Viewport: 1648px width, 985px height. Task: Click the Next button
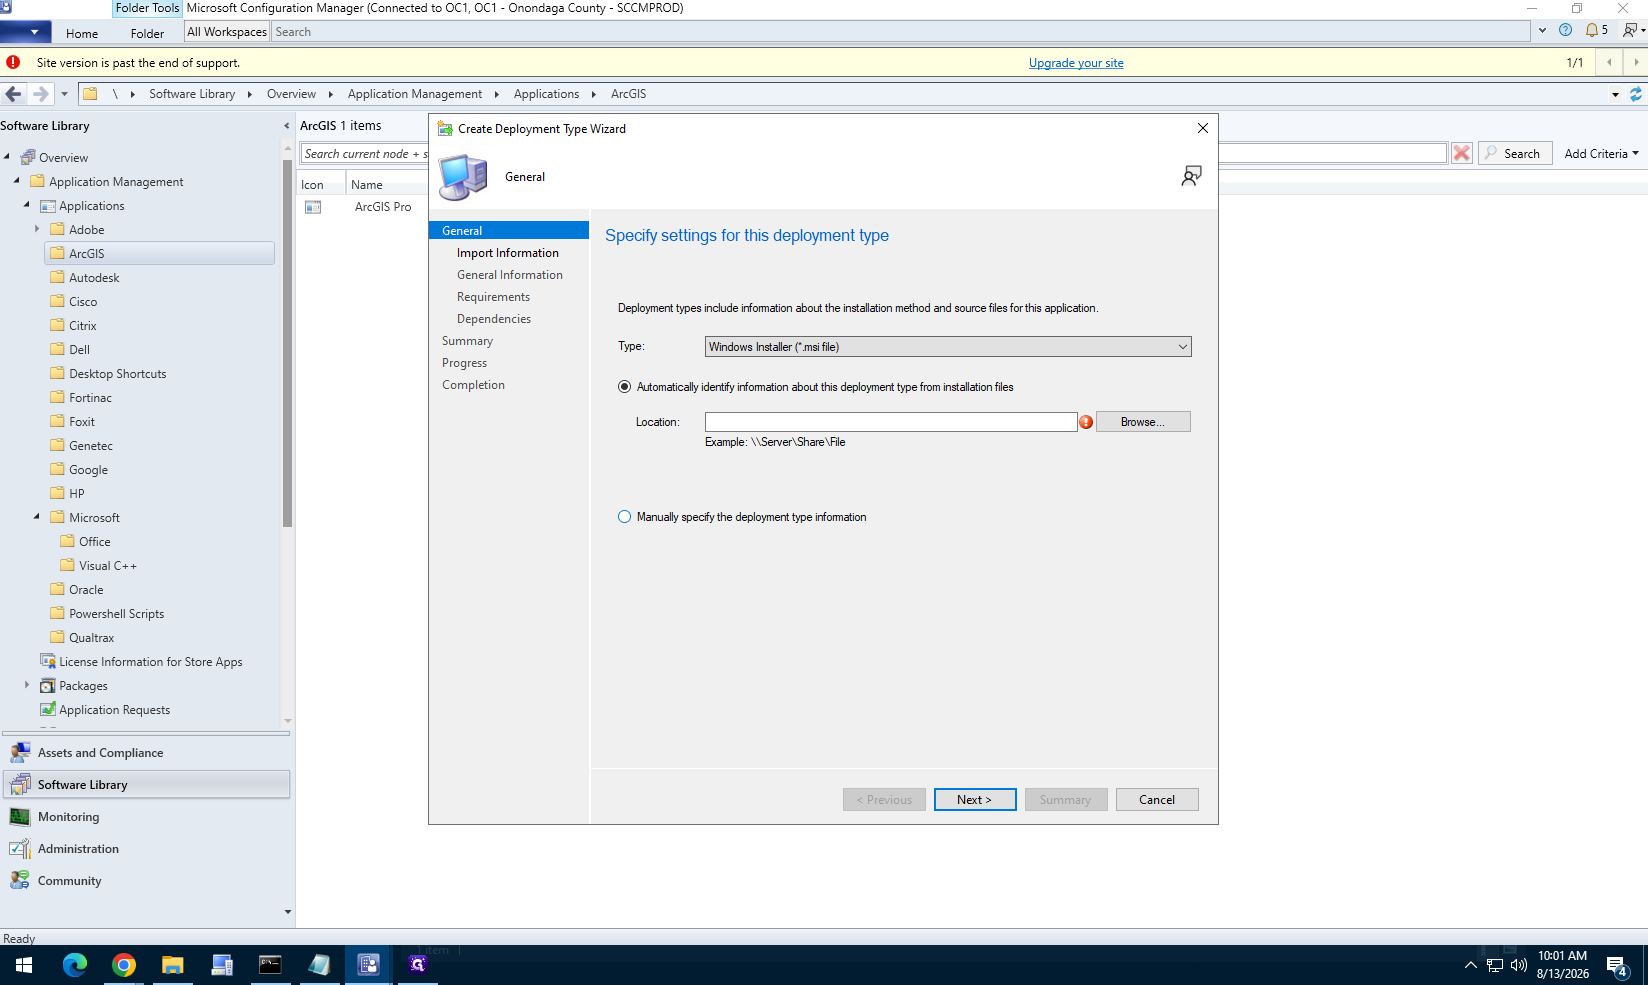tap(975, 800)
